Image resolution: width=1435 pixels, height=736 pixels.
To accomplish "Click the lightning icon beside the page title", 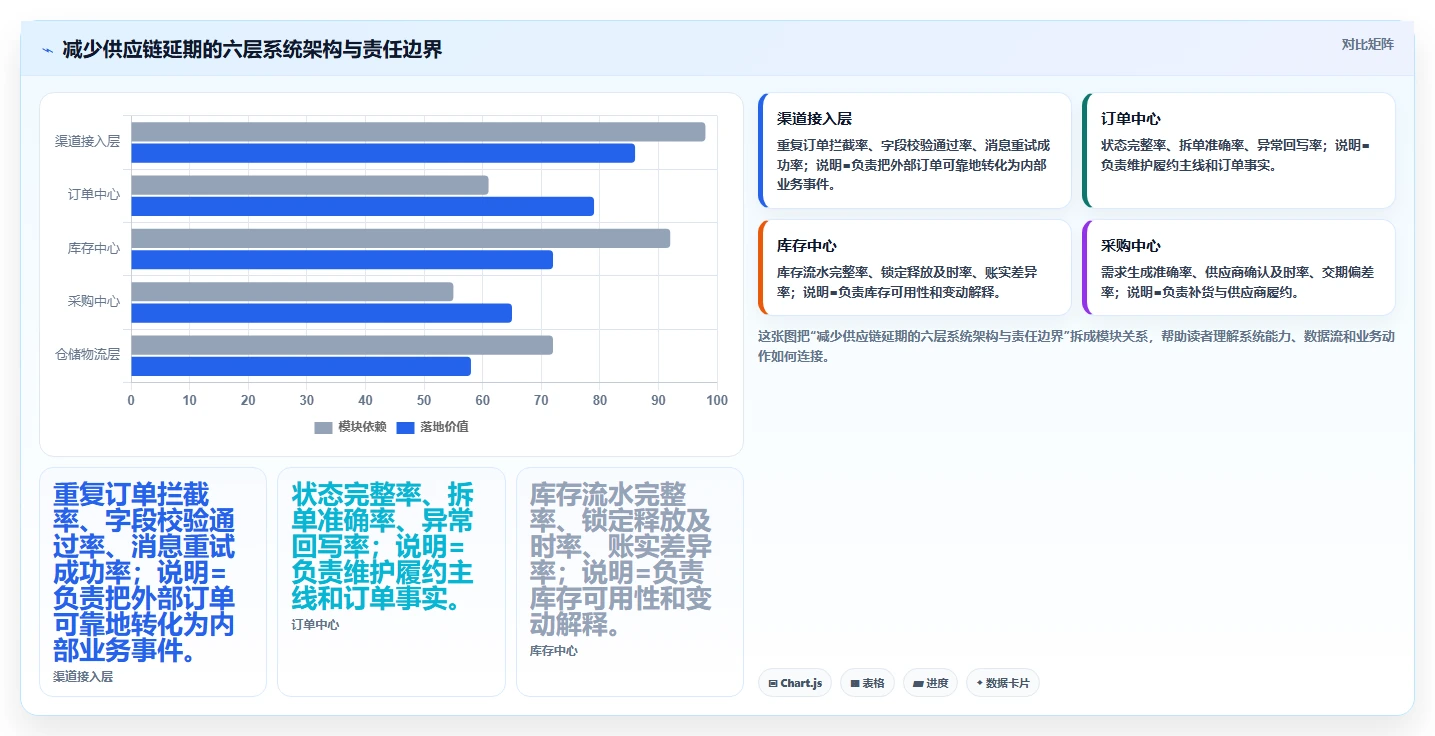I will tap(48, 50).
